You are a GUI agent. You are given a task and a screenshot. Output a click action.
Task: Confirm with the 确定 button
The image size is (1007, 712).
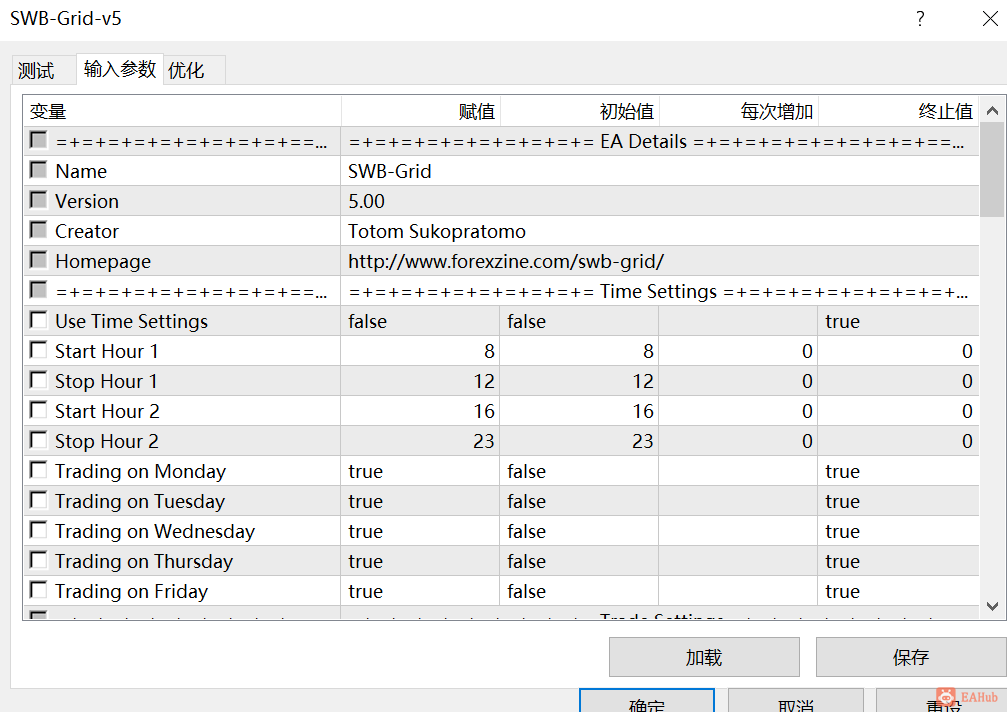tap(647, 700)
